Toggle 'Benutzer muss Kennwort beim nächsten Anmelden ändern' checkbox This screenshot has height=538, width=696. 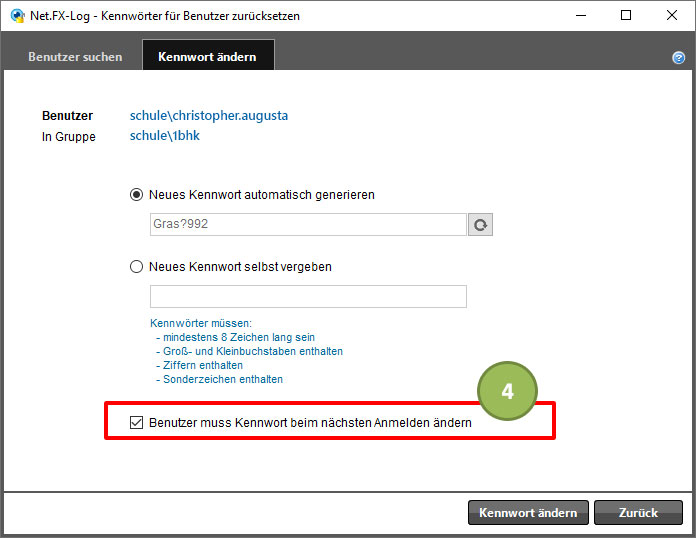(136, 422)
